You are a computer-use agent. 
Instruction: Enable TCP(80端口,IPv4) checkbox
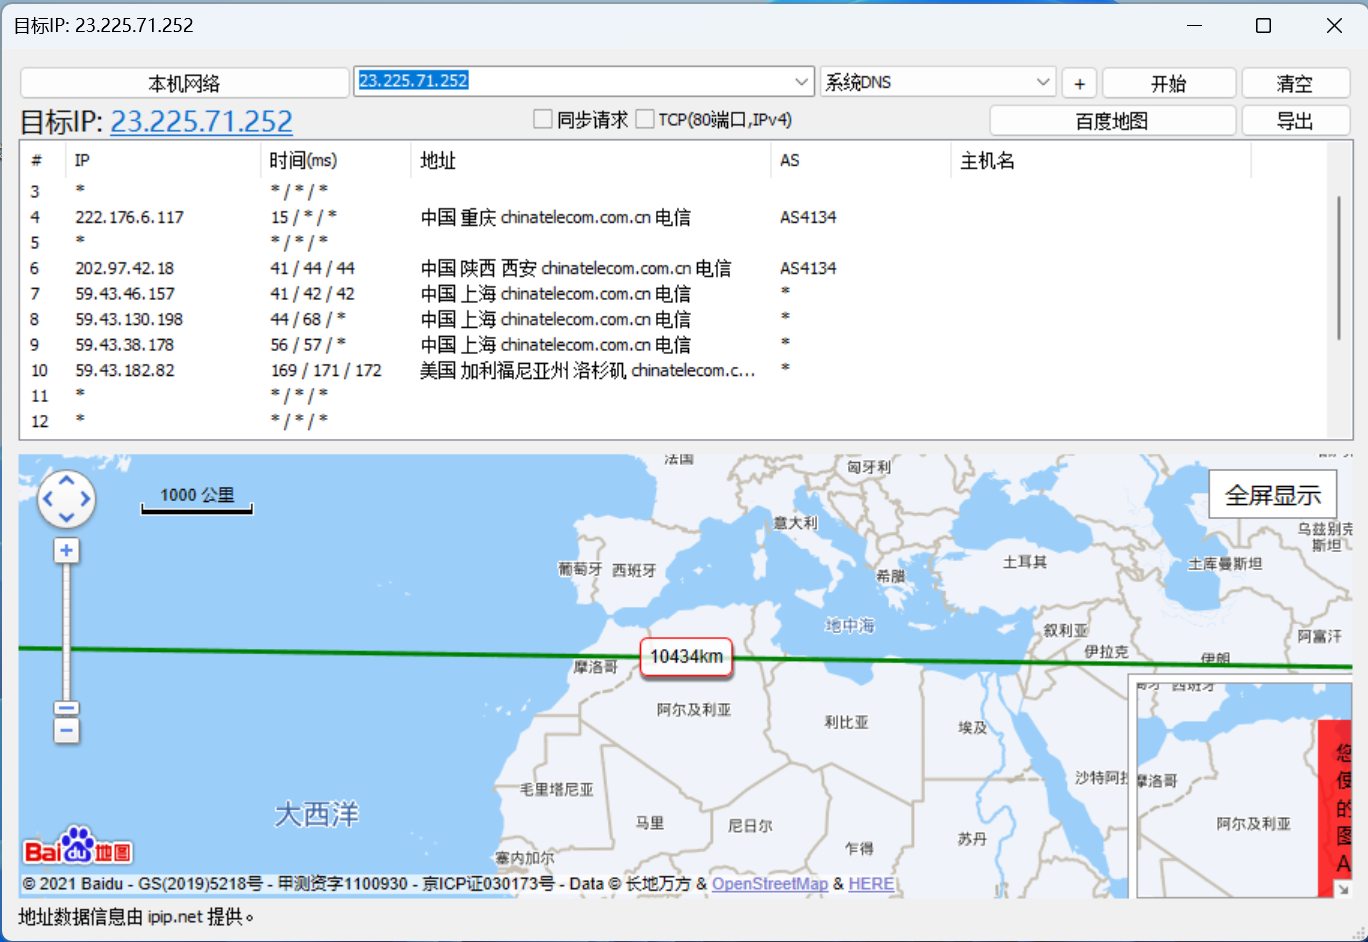[x=645, y=120]
